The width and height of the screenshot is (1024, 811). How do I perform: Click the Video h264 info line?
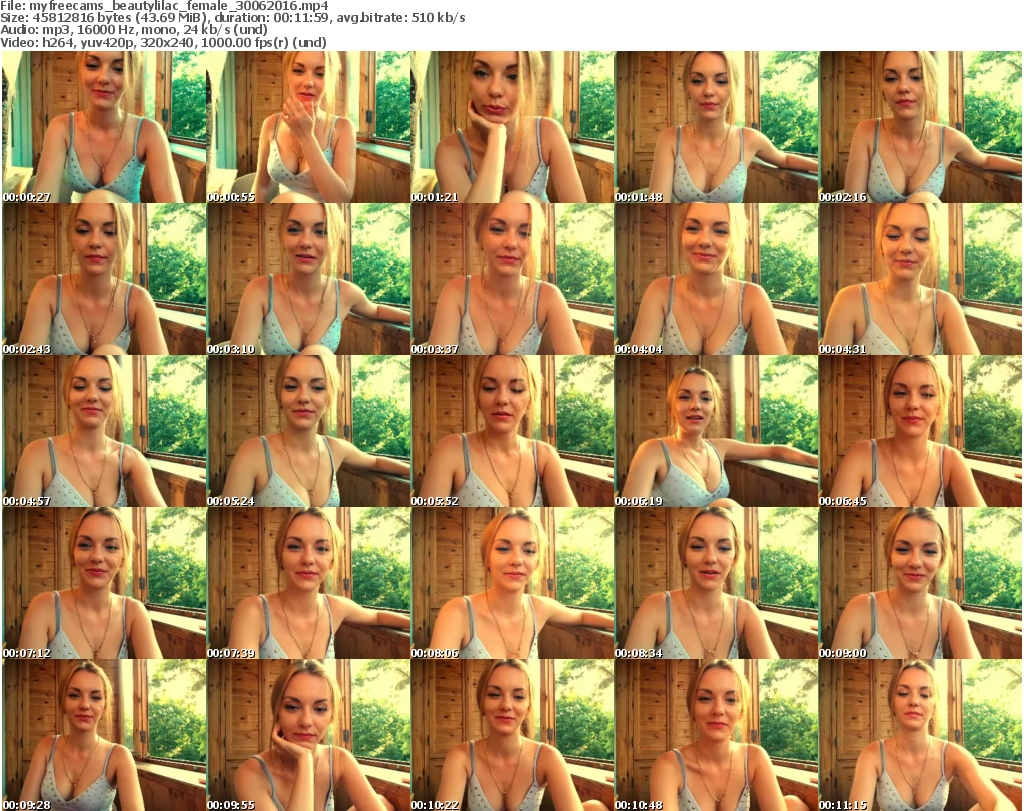pyautogui.click(x=163, y=42)
